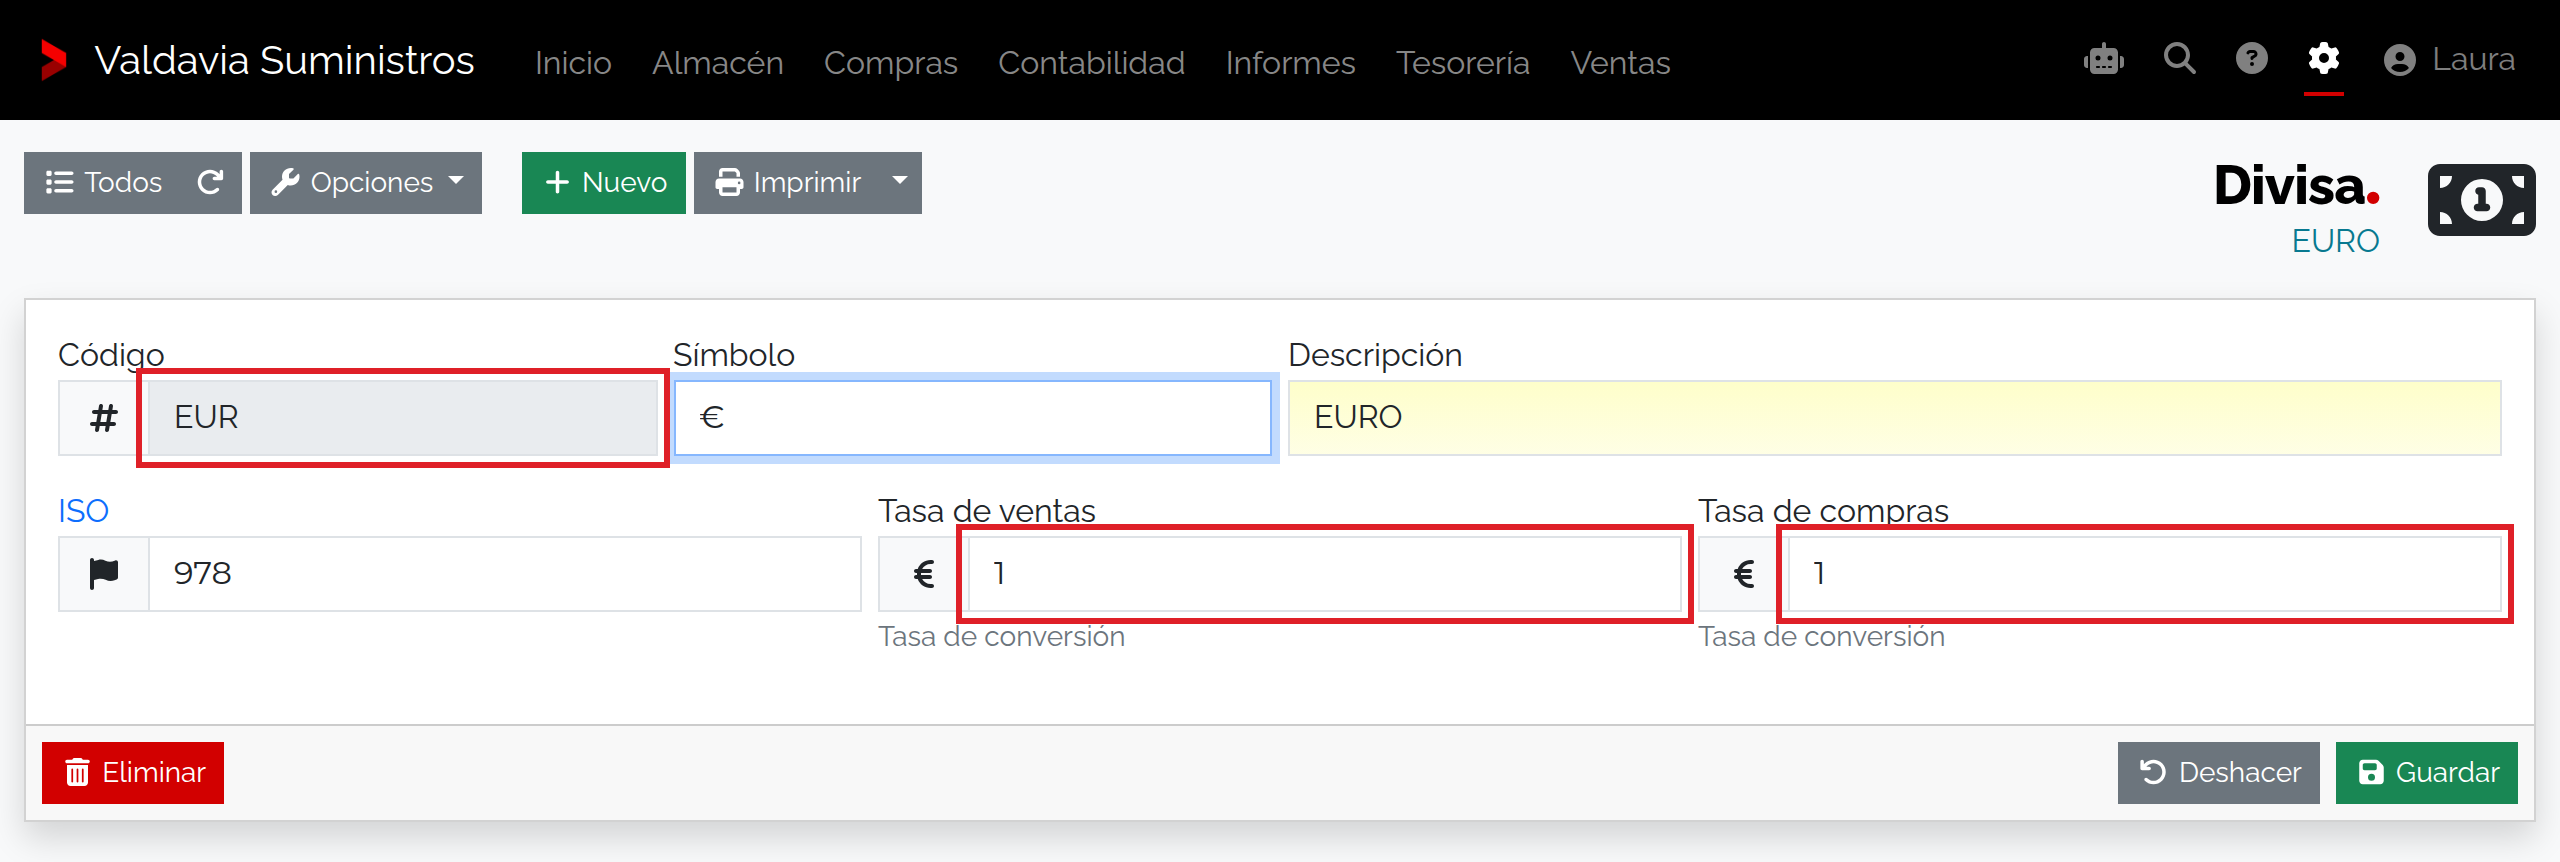Open the Informes menu
Viewport: 2560px width, 862px height.
(1291, 62)
